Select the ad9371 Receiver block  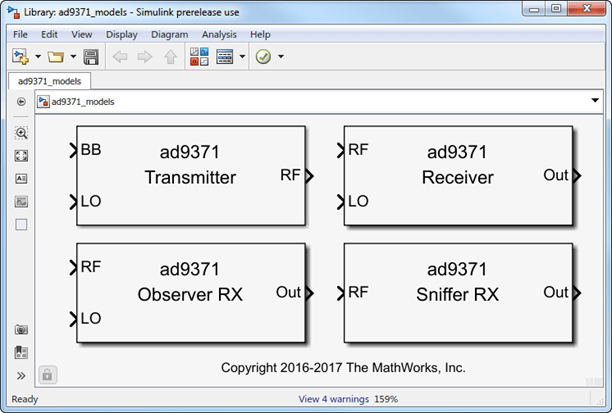click(458, 176)
